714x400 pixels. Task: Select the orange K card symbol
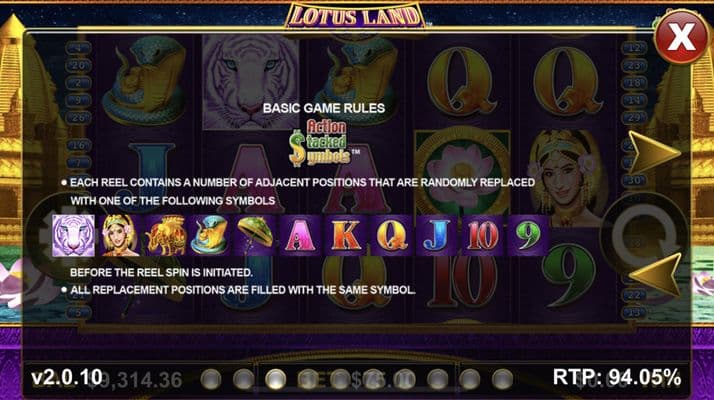click(x=346, y=236)
